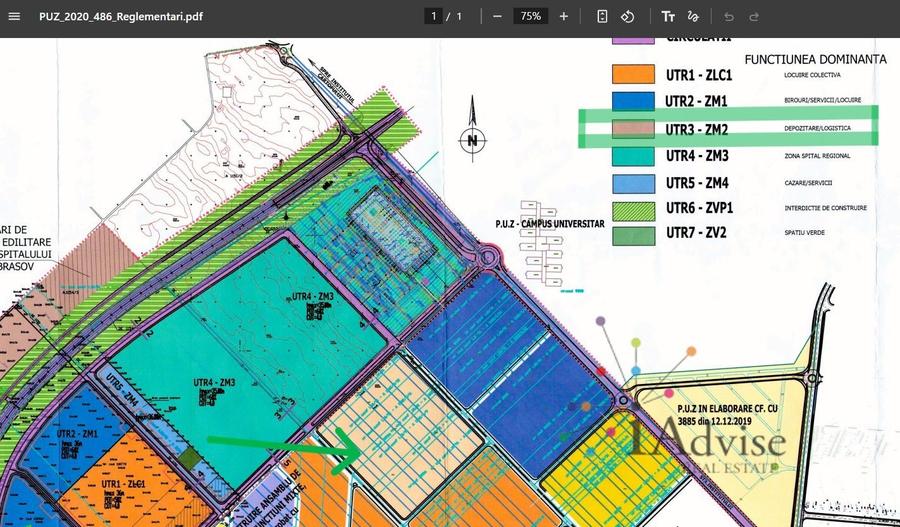Rotate the document counterclockwise

coord(627,16)
